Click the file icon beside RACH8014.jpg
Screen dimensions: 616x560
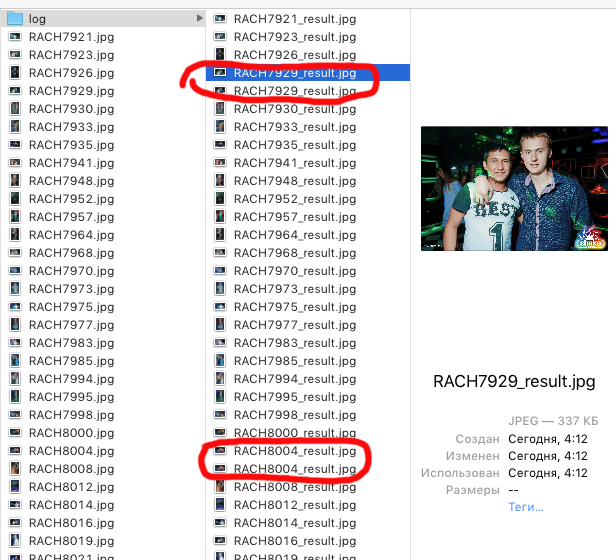15,505
